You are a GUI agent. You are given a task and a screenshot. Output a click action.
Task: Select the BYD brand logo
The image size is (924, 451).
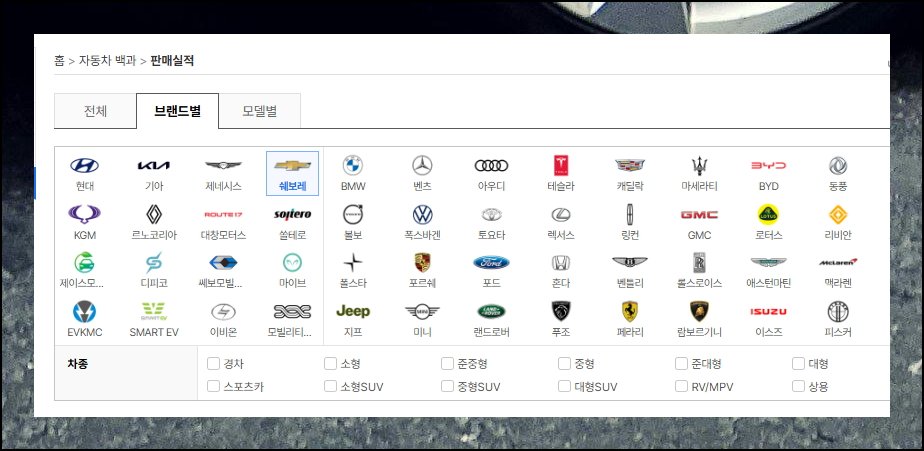768,166
